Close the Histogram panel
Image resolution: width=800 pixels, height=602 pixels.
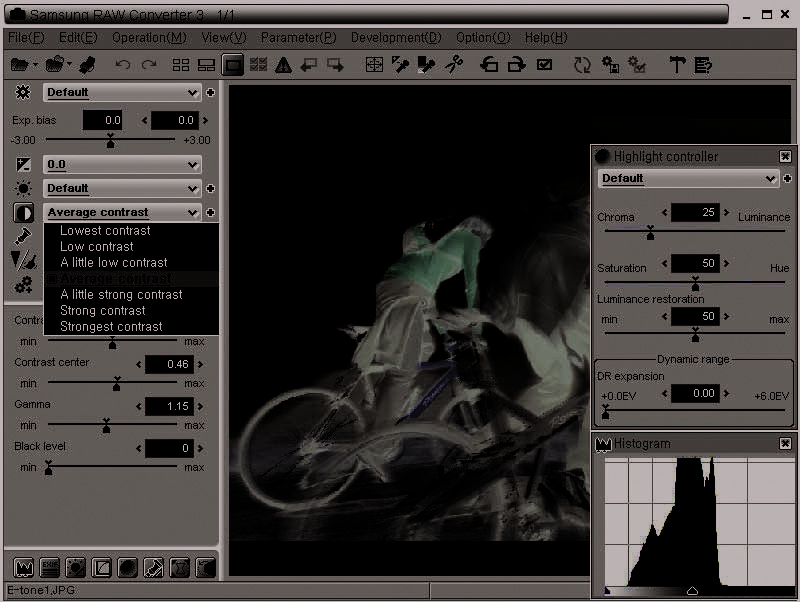[x=785, y=443]
